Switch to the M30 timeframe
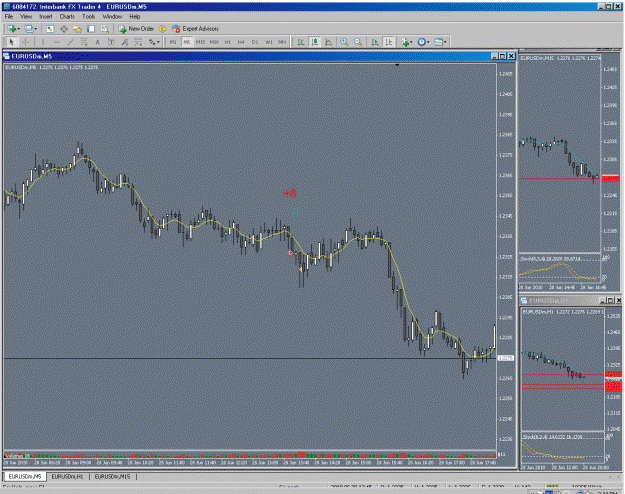 [214, 42]
